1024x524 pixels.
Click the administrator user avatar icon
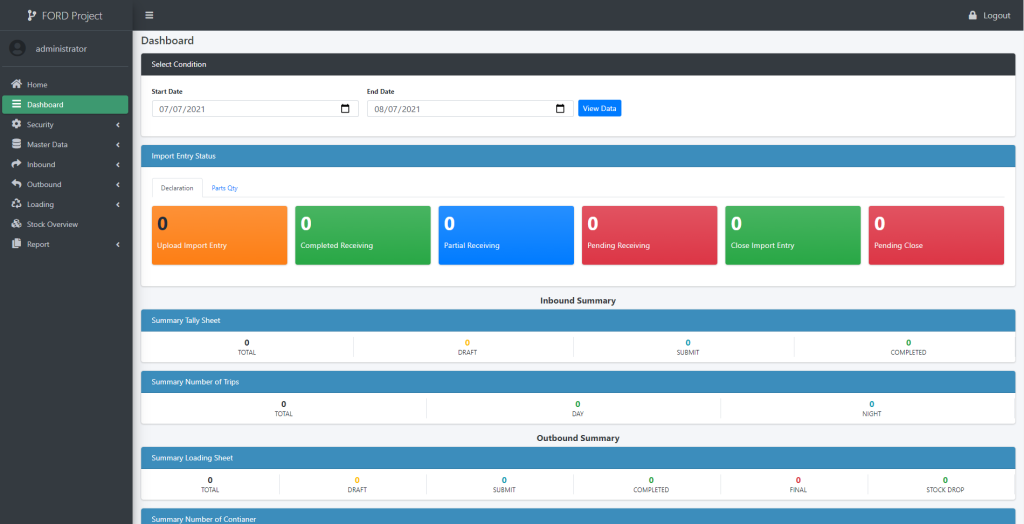coord(18,48)
